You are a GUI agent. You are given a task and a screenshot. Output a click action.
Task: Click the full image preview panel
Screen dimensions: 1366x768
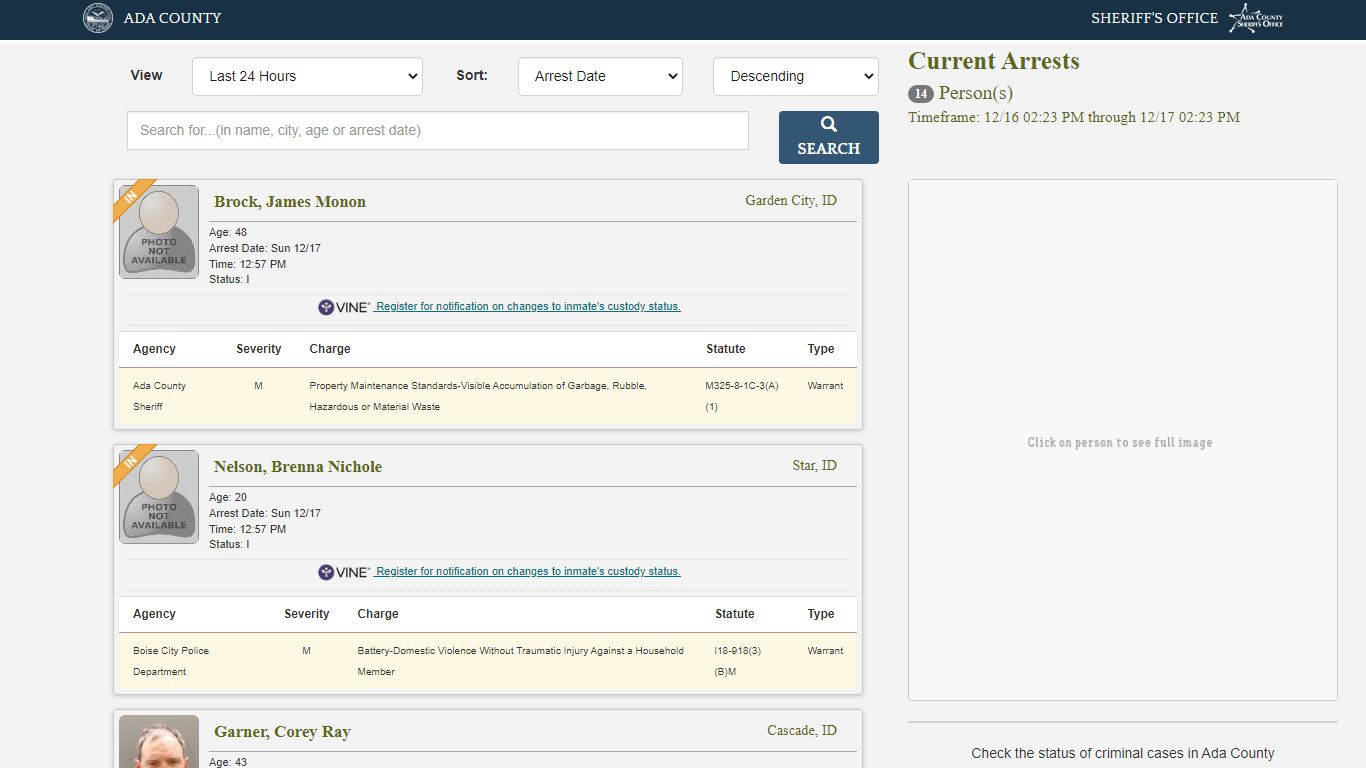1123,440
